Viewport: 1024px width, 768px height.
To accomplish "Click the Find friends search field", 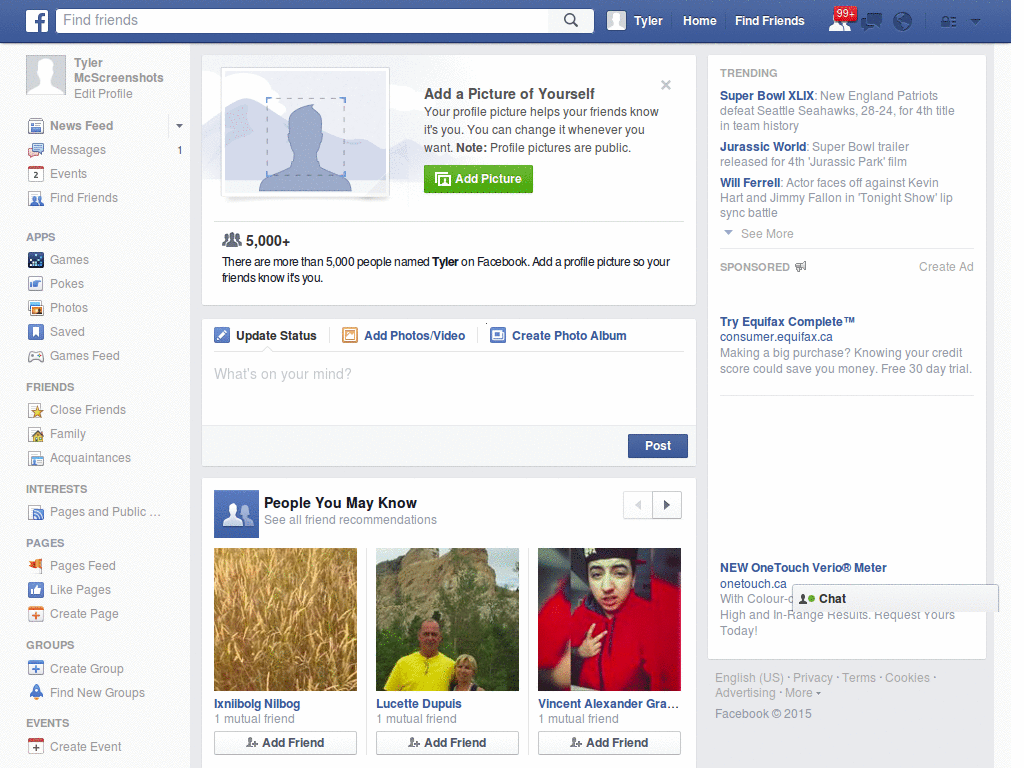I will [x=304, y=20].
